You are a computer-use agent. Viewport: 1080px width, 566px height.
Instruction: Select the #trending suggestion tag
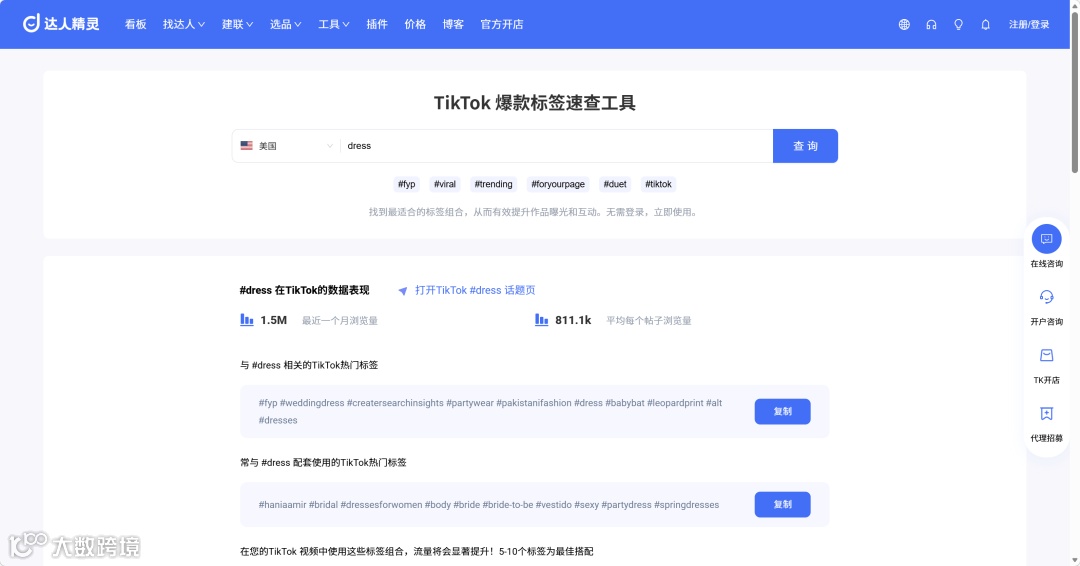click(x=493, y=184)
